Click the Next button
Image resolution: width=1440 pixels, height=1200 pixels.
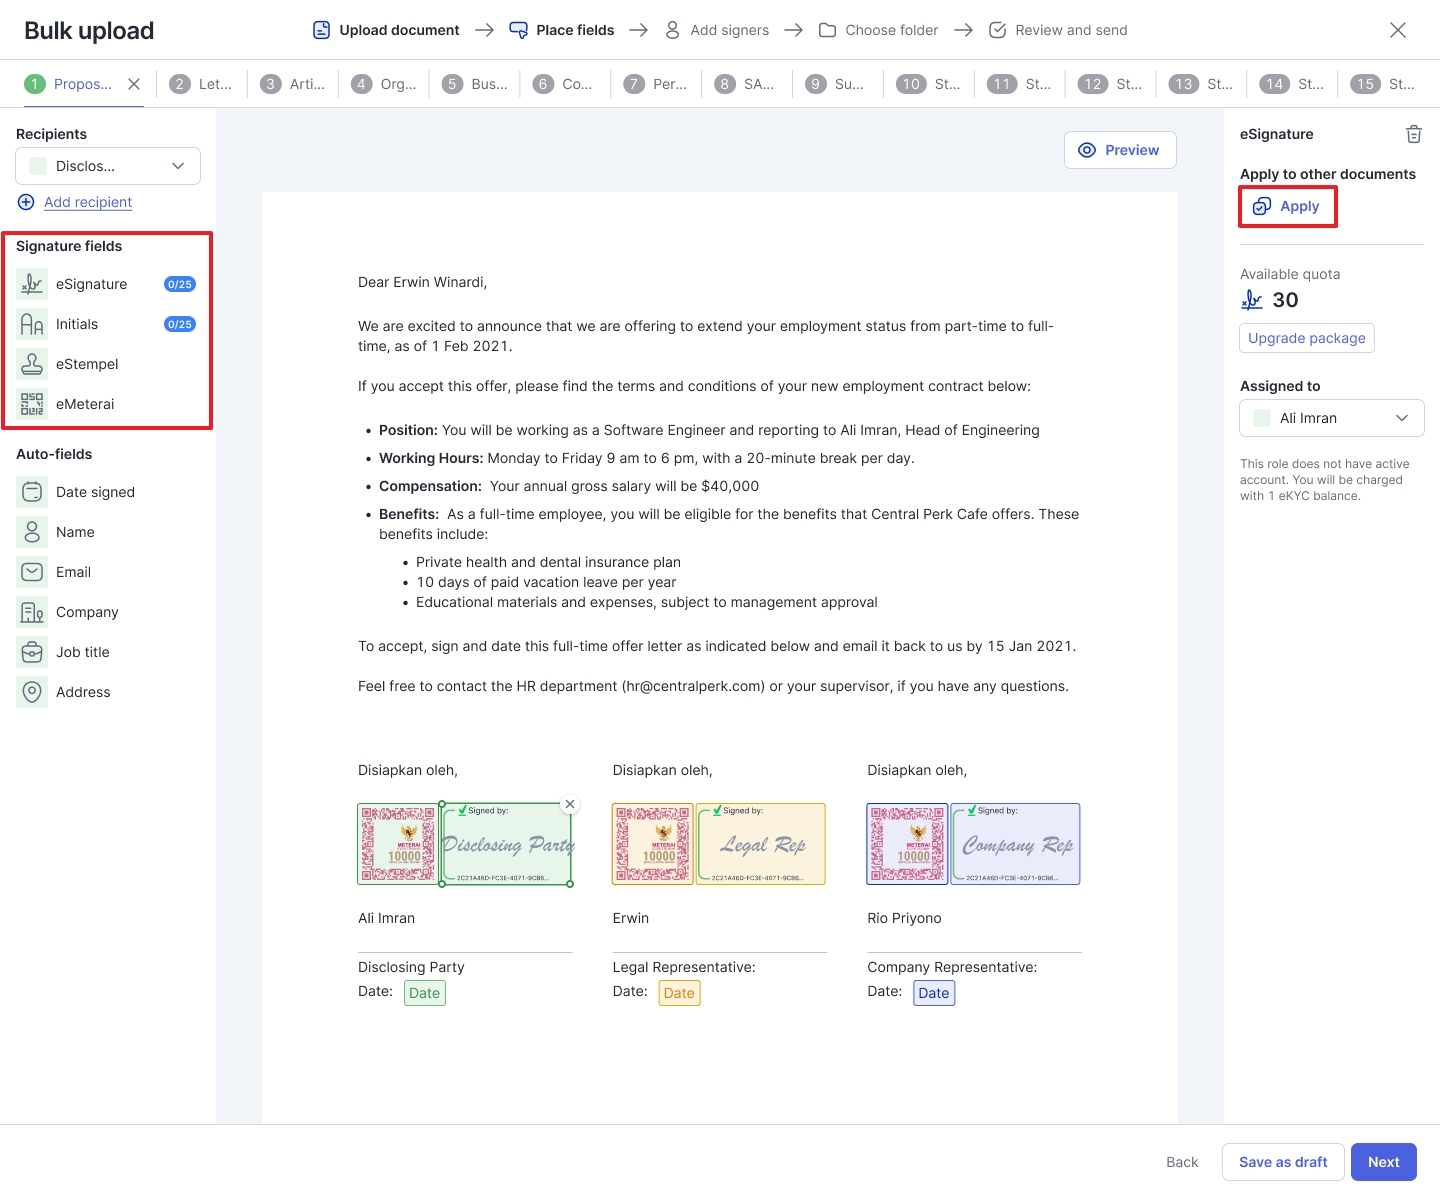click(1383, 1161)
